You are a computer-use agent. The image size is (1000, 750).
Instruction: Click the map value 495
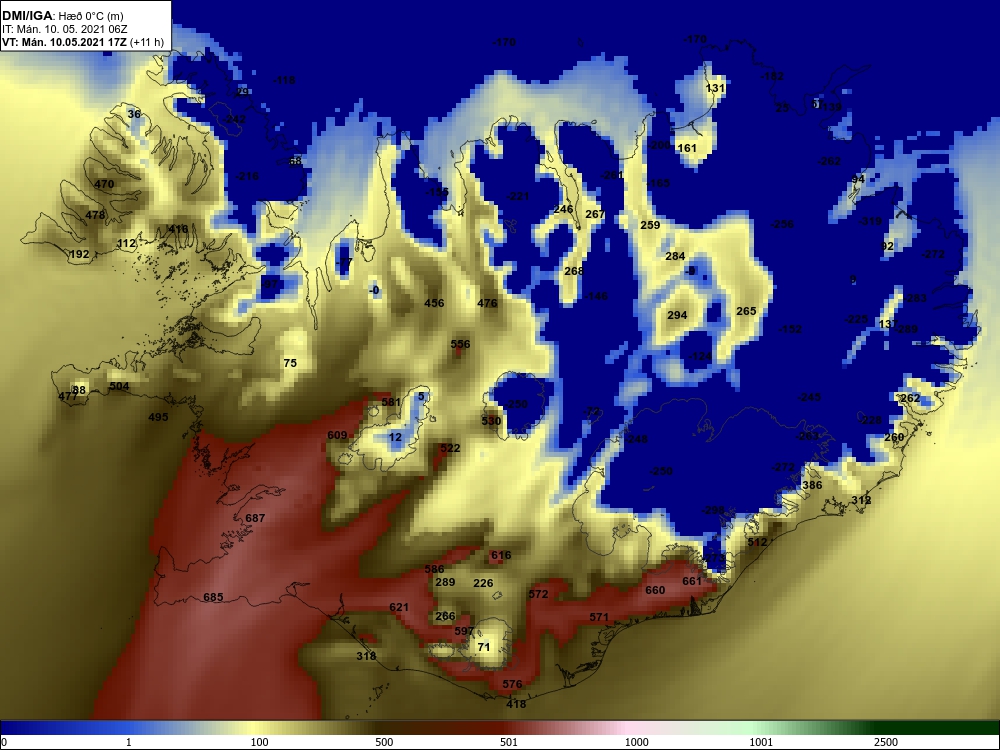pos(158,417)
